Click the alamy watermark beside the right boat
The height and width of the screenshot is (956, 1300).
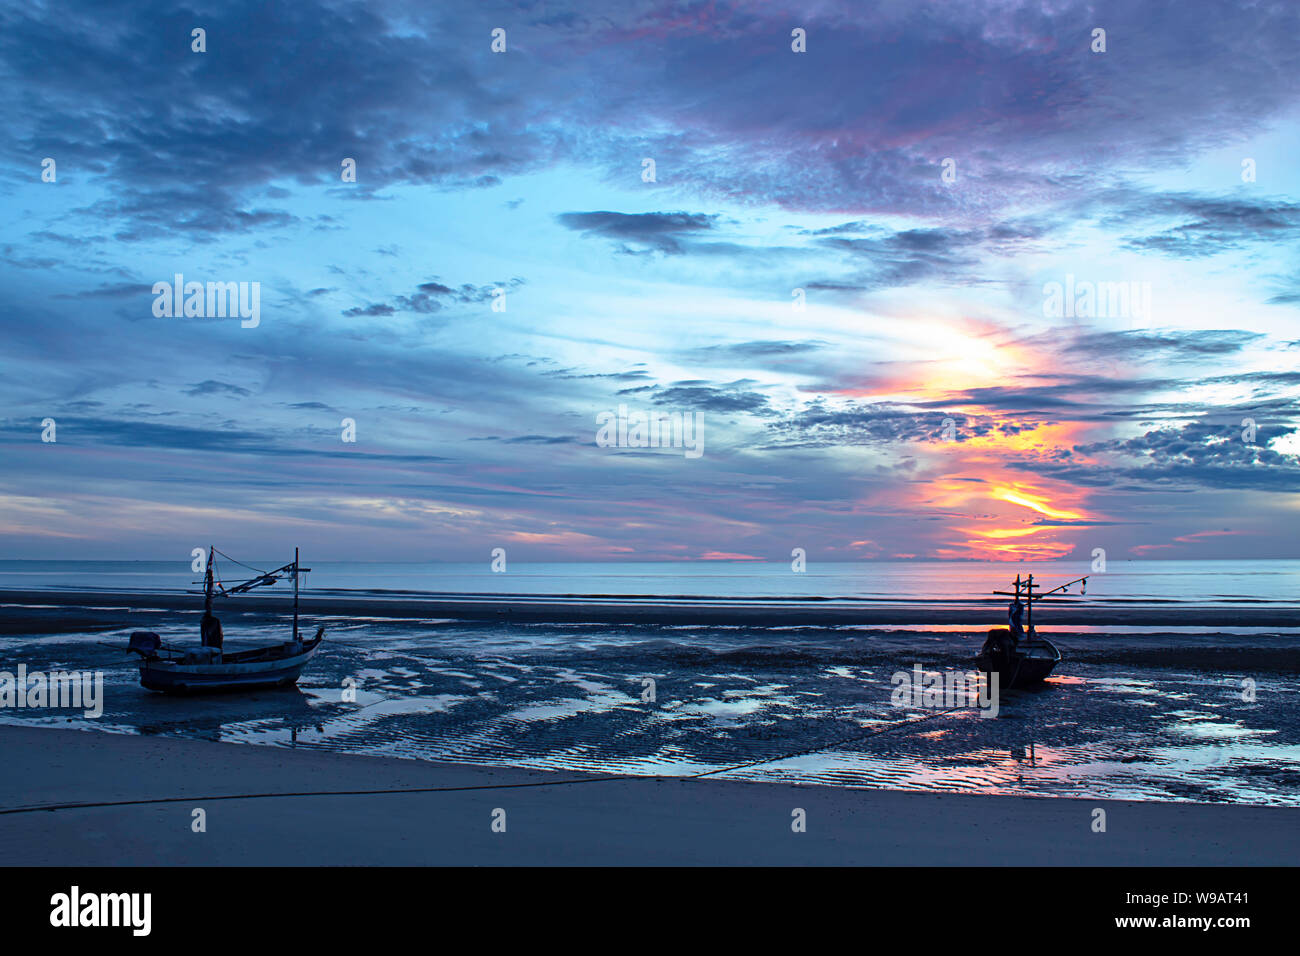[x=944, y=692]
